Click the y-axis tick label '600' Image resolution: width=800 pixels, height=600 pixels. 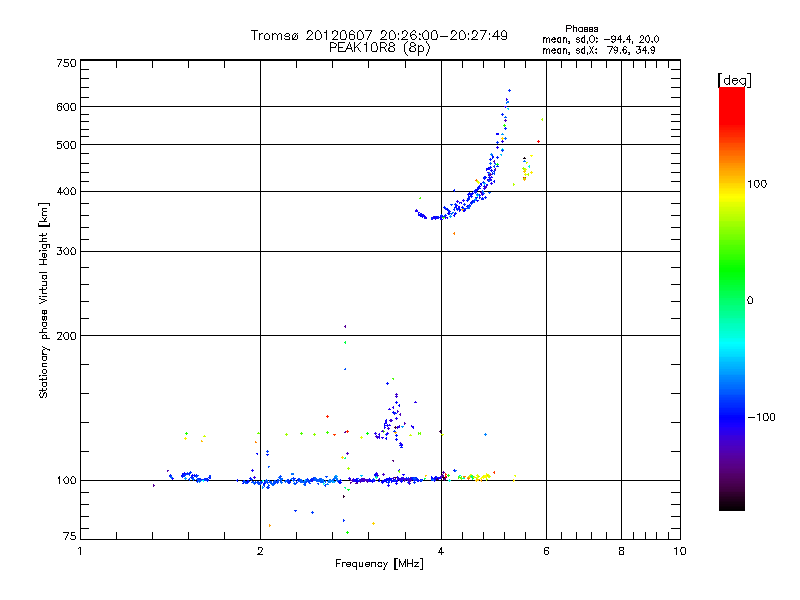pyautogui.click(x=66, y=107)
